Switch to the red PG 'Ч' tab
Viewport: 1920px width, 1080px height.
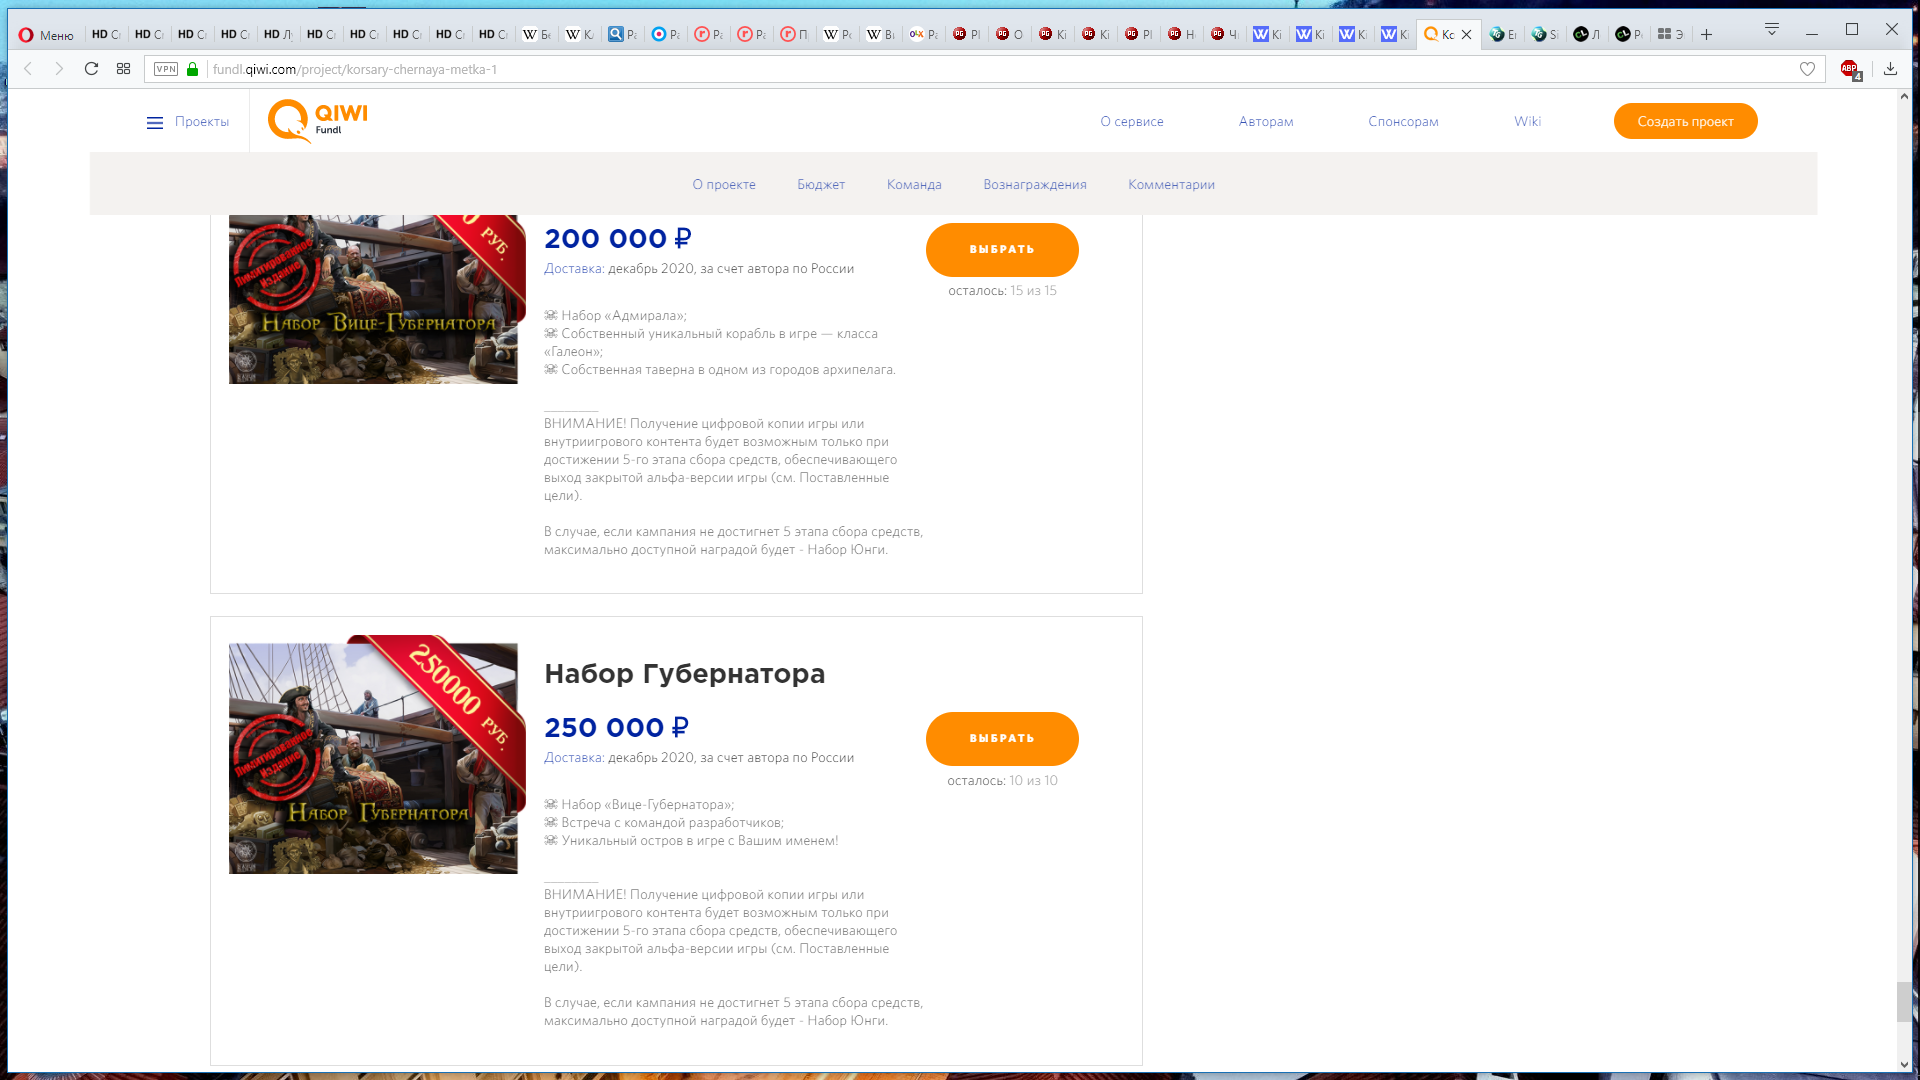pos(1224,34)
